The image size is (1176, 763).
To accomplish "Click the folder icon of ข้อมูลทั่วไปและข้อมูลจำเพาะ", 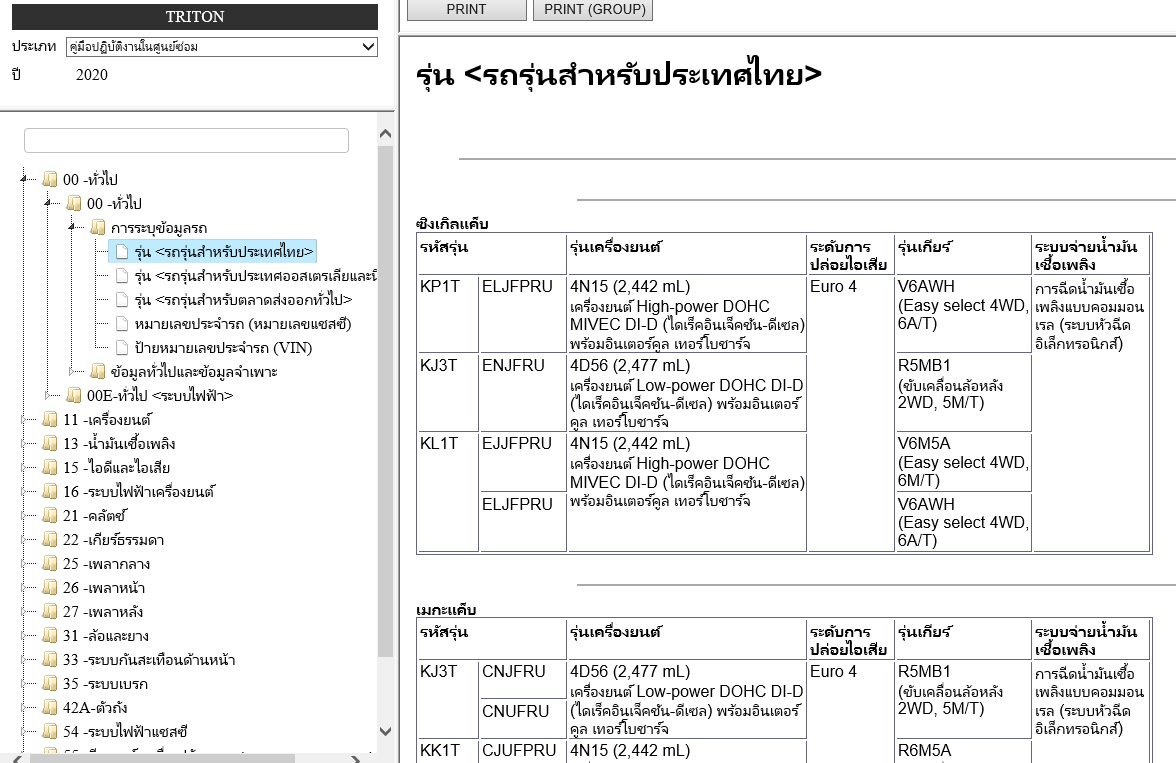I will (98, 371).
